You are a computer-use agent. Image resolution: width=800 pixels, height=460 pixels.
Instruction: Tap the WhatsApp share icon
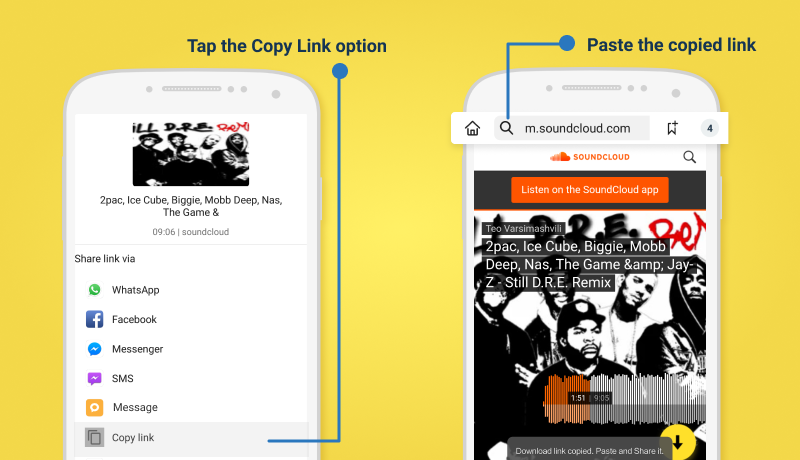pos(94,290)
